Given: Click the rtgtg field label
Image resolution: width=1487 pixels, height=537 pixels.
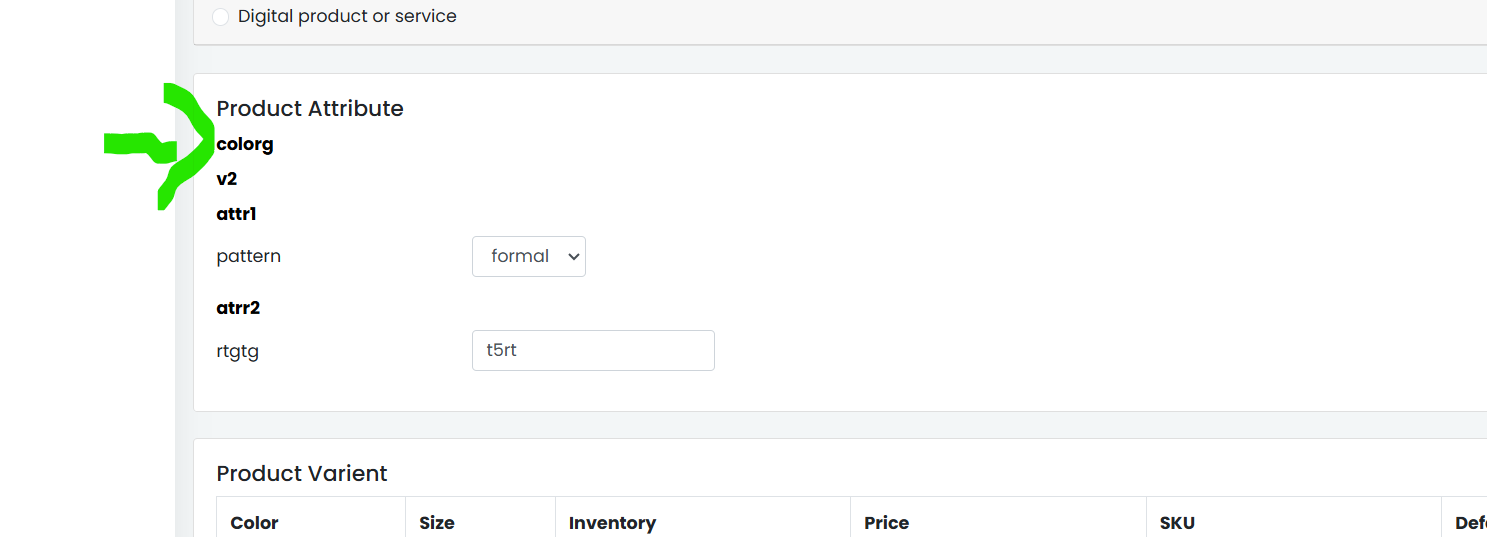Looking at the screenshot, I should tap(238, 351).
